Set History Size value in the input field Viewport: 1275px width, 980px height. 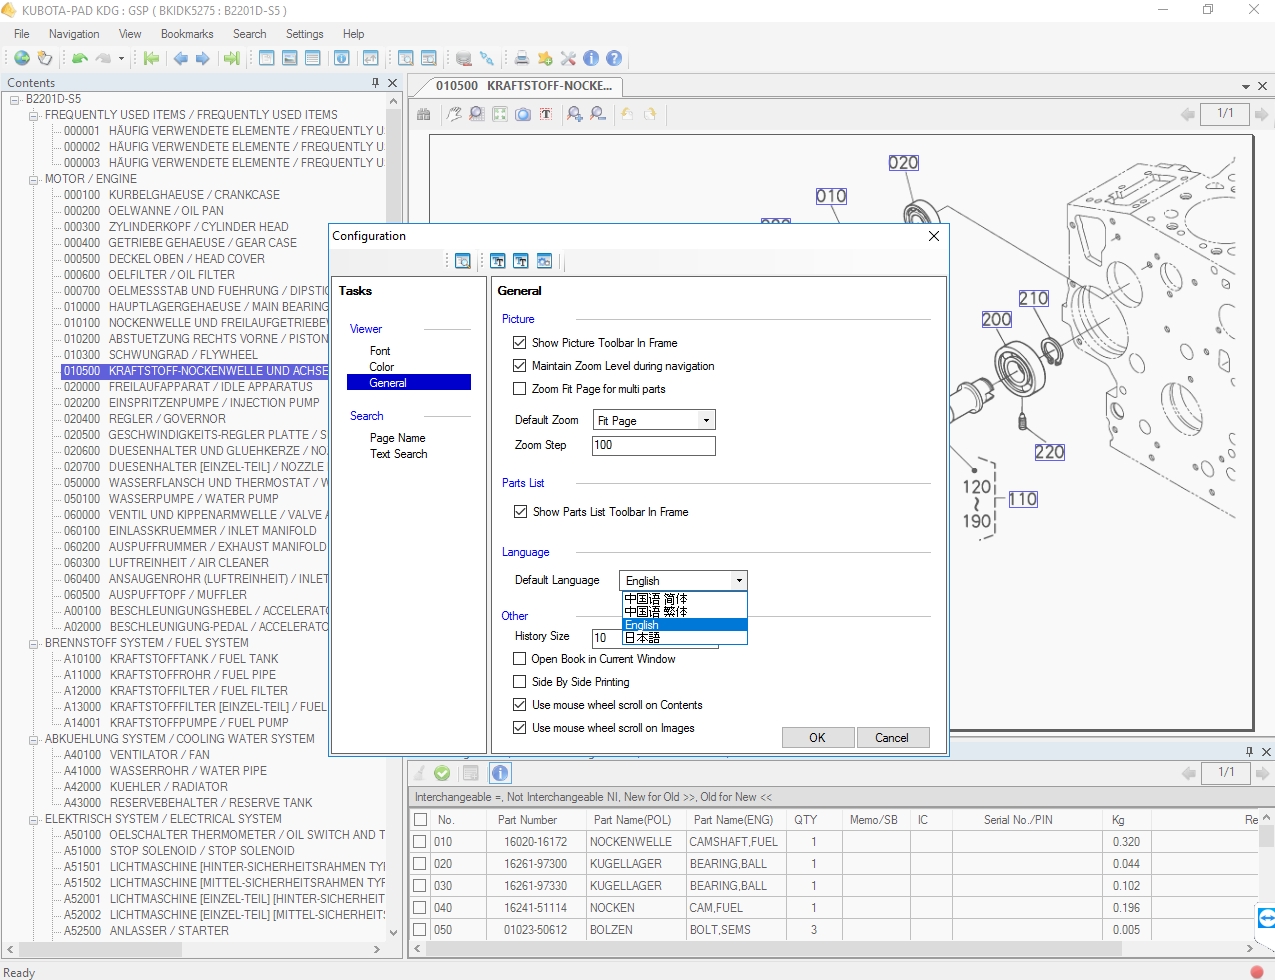click(x=606, y=637)
